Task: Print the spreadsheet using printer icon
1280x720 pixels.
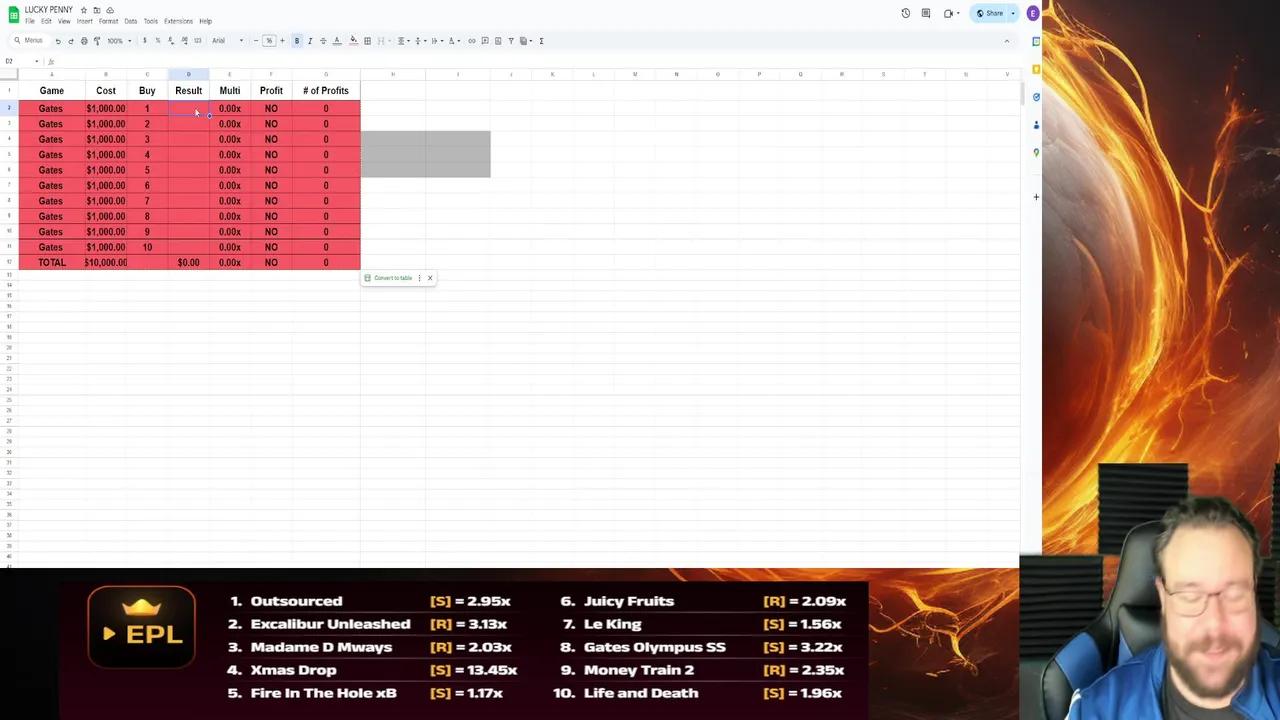Action: click(84, 41)
